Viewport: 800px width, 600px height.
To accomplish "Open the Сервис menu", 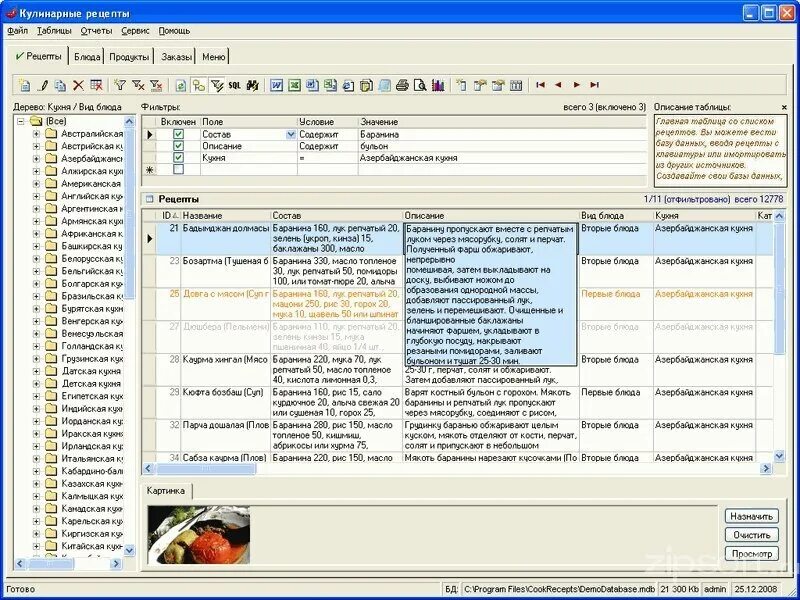I will [136, 31].
